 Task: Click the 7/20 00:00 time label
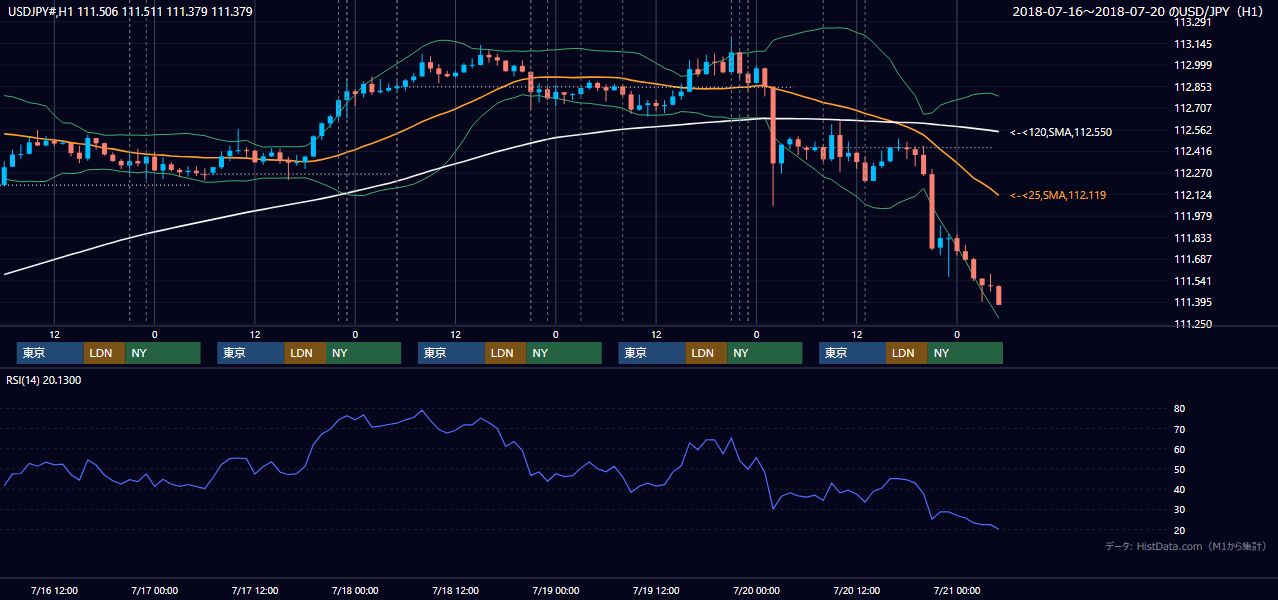click(x=756, y=590)
